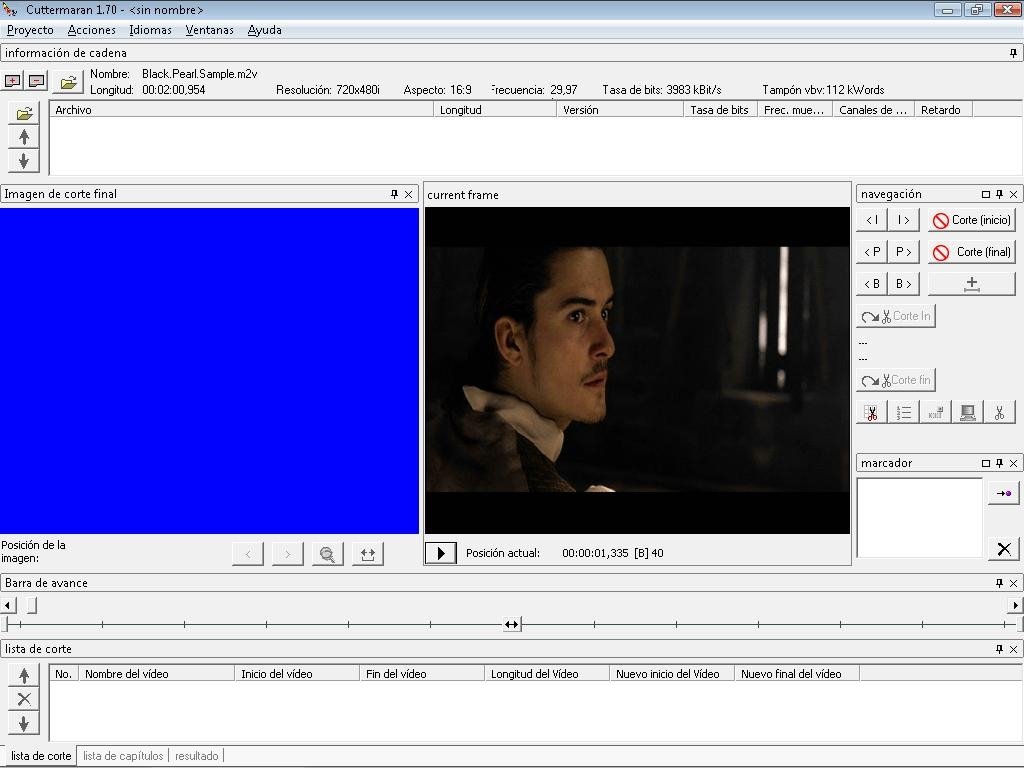Screen dimensions: 1024x768
Task: Click the chapter list icon in navegación
Action: [904, 413]
